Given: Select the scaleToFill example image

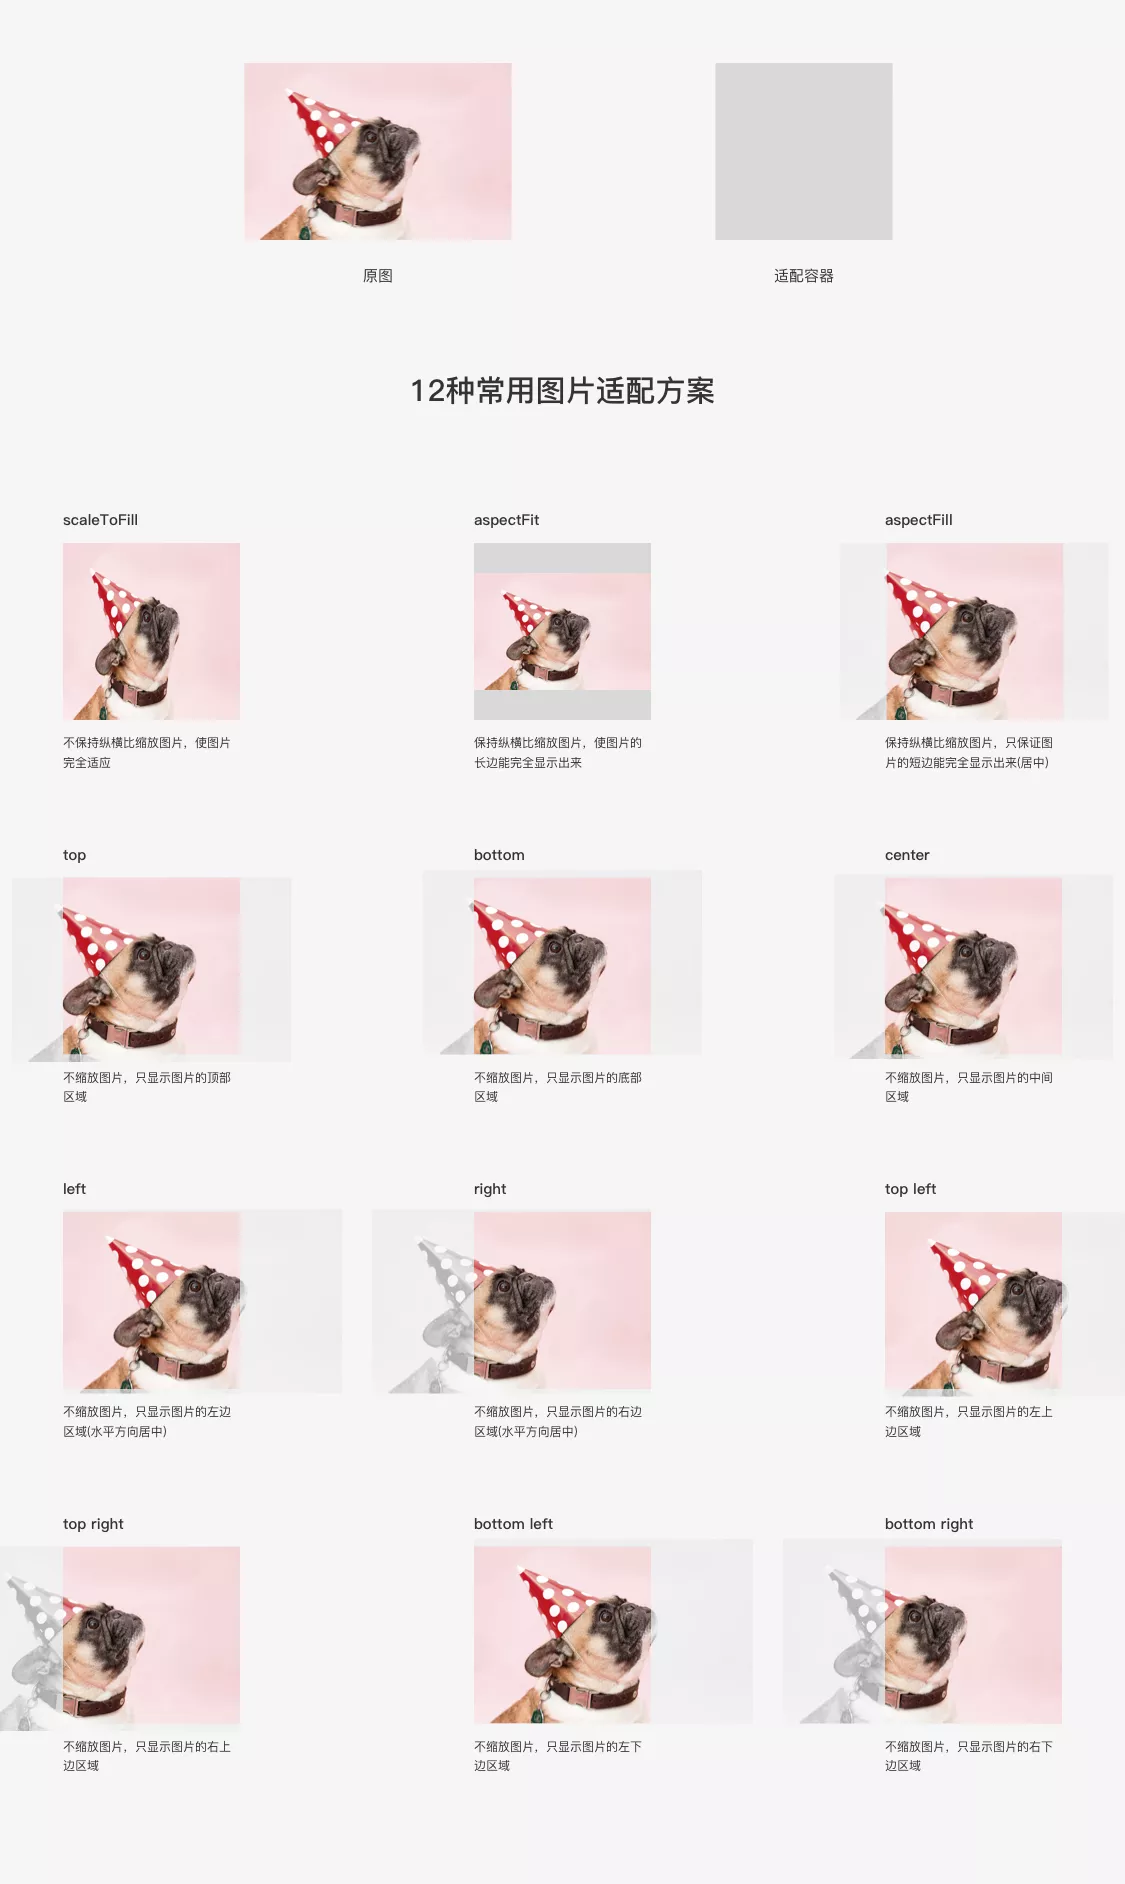Looking at the screenshot, I should coord(151,631).
